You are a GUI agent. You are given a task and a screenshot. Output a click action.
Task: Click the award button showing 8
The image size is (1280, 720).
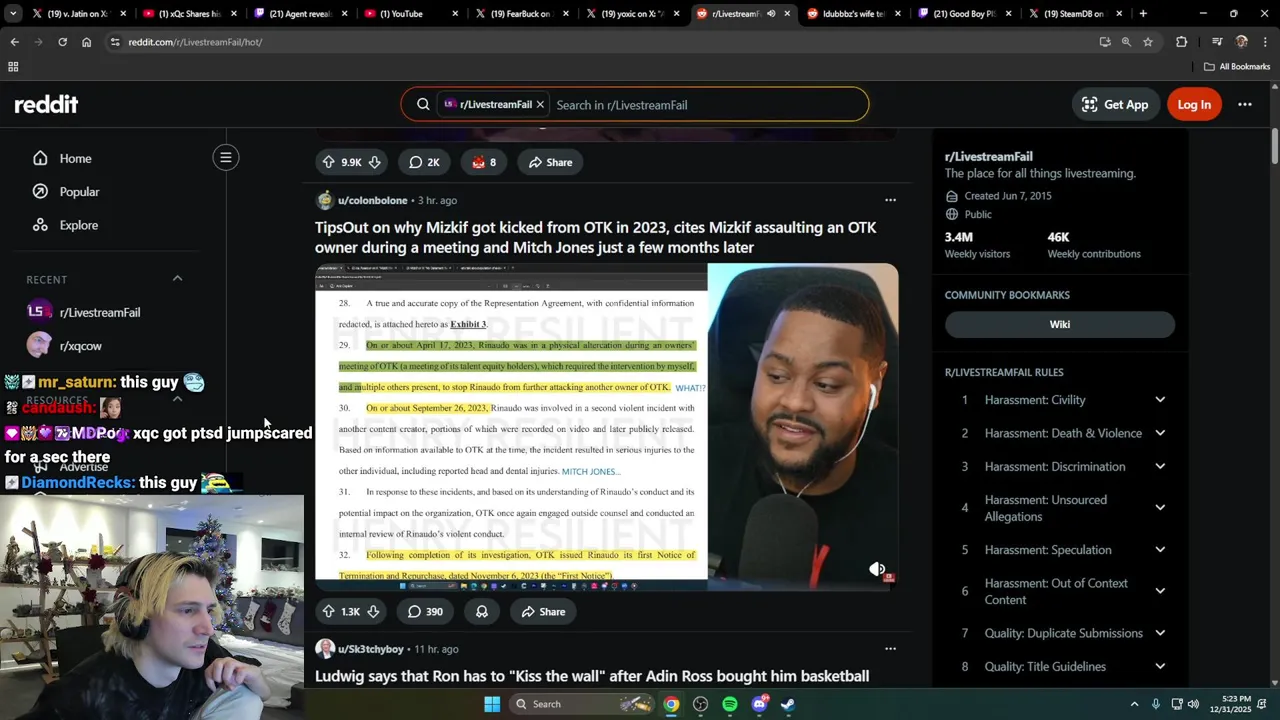pos(484,162)
